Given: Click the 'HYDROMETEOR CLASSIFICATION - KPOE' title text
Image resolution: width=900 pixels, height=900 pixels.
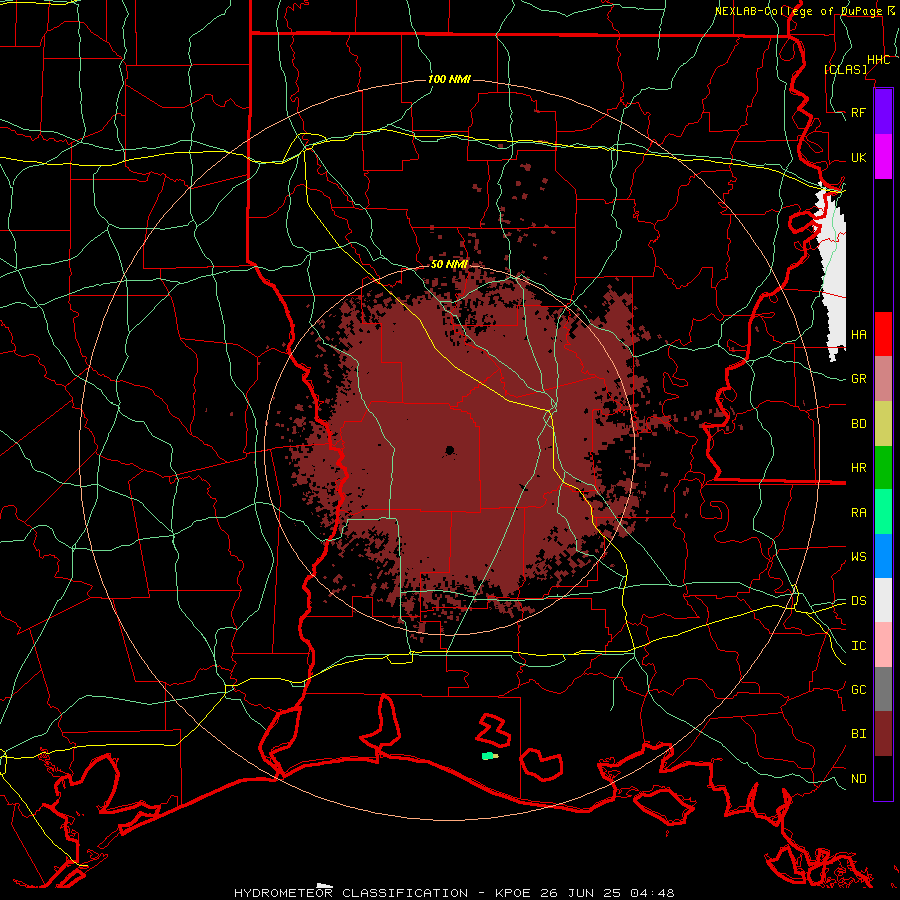Looking at the screenshot, I should coord(381,893).
